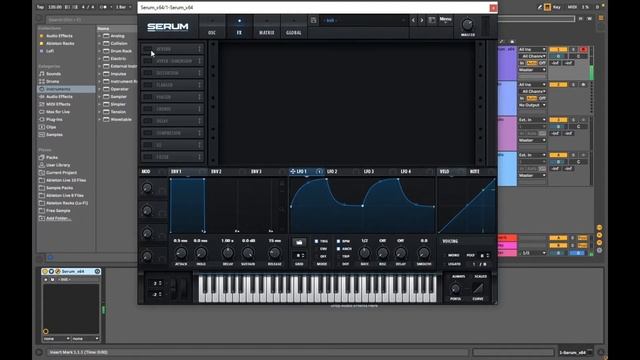640x360 pixels.
Task: Open Serum Menu dropdown
Action: (445, 20)
